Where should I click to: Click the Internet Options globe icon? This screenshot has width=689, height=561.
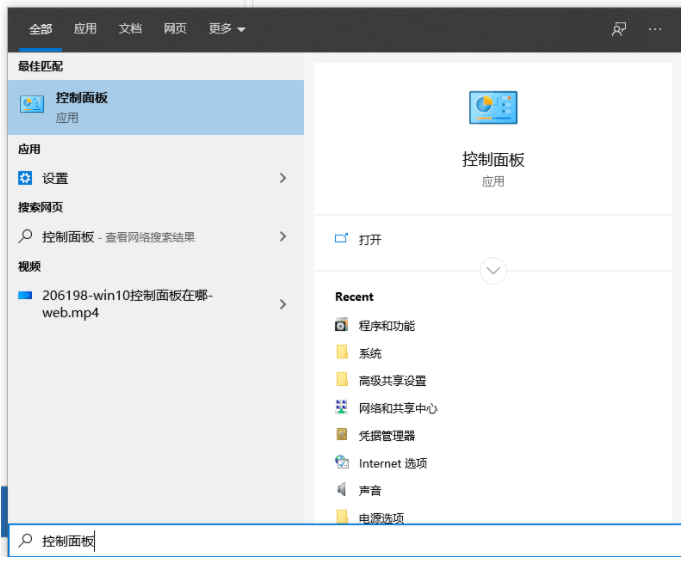[x=342, y=463]
